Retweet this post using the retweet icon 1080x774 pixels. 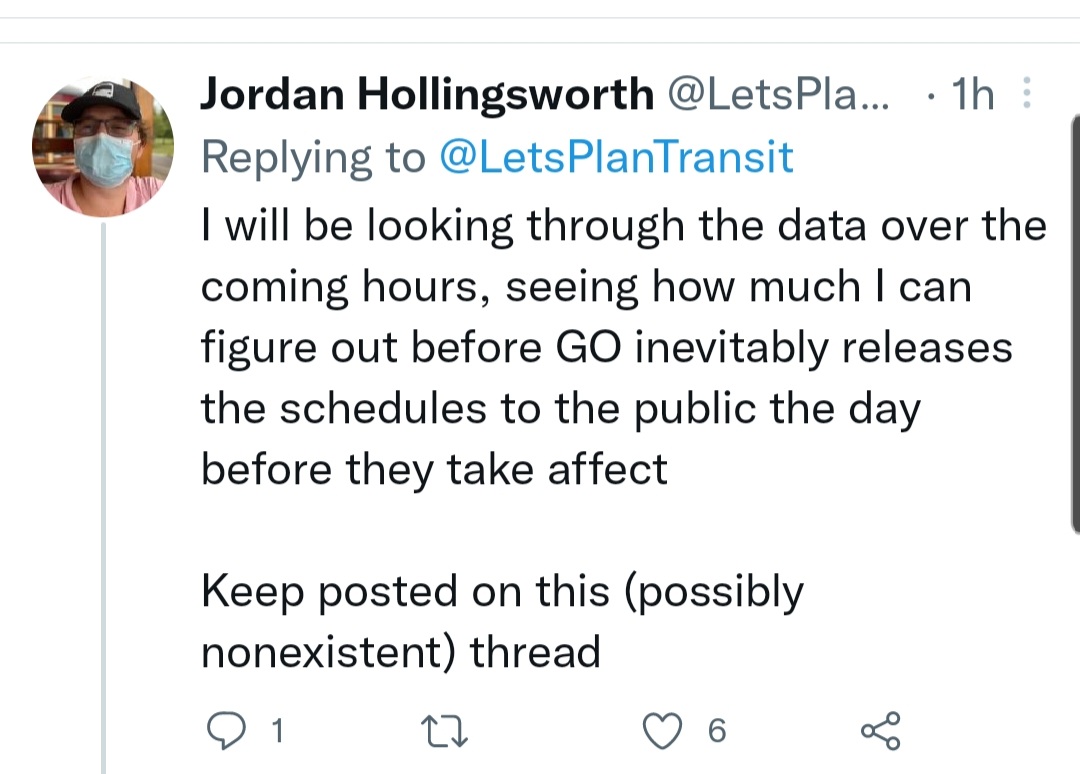(446, 732)
